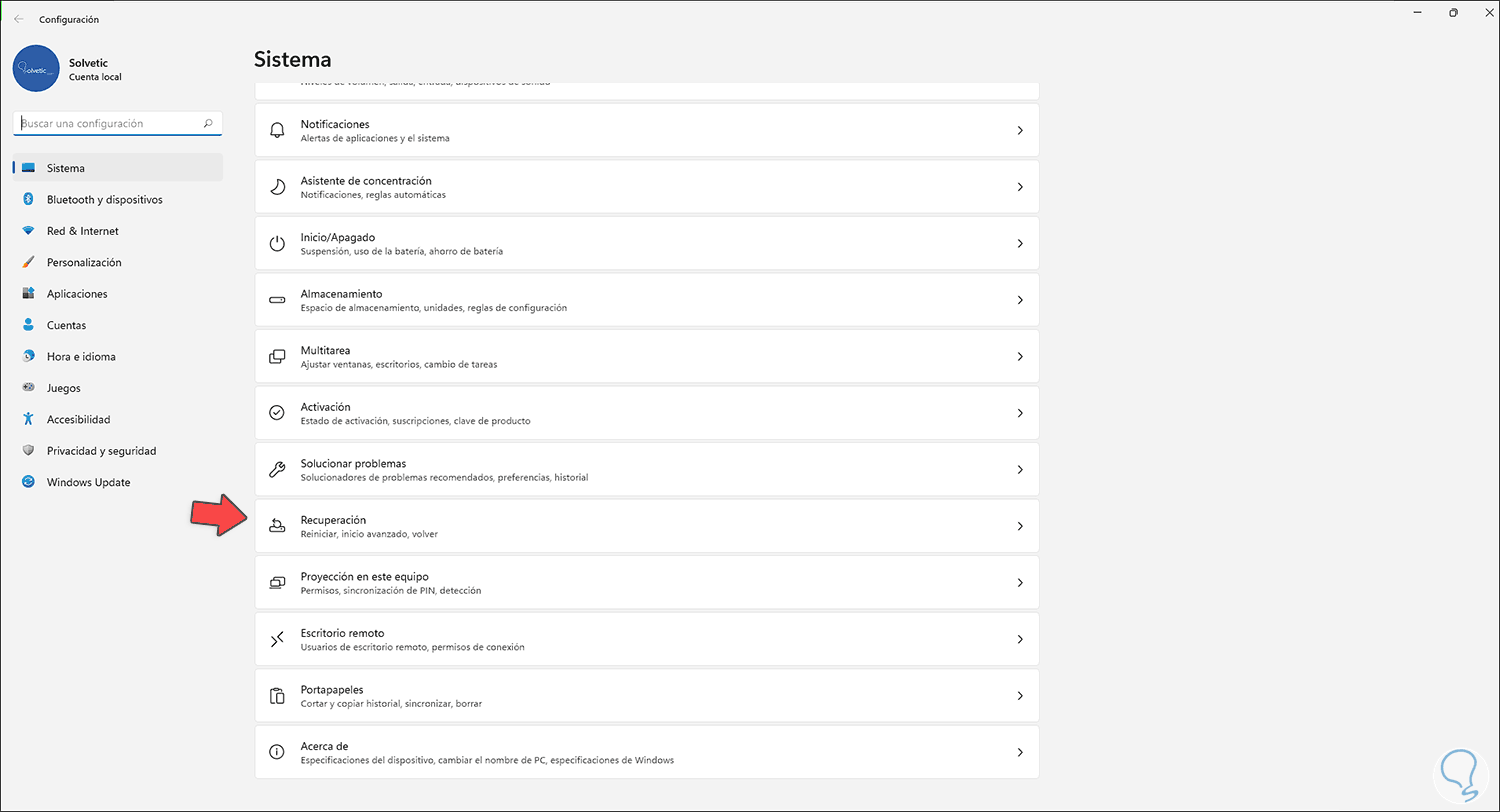This screenshot has width=1500, height=812.
Task: Switch to Privacidad y seguridad
Action: point(101,451)
